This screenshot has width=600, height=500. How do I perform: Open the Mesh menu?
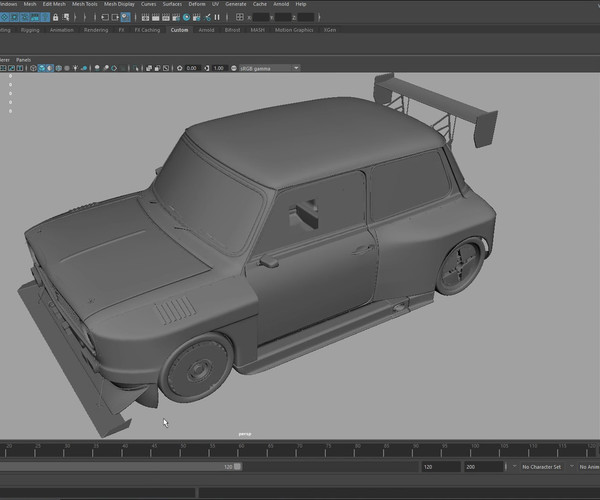[30, 4]
